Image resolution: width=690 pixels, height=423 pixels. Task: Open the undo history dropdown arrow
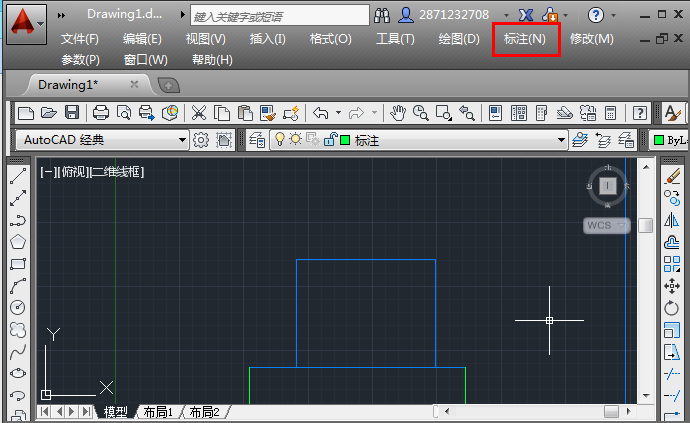[x=338, y=113]
